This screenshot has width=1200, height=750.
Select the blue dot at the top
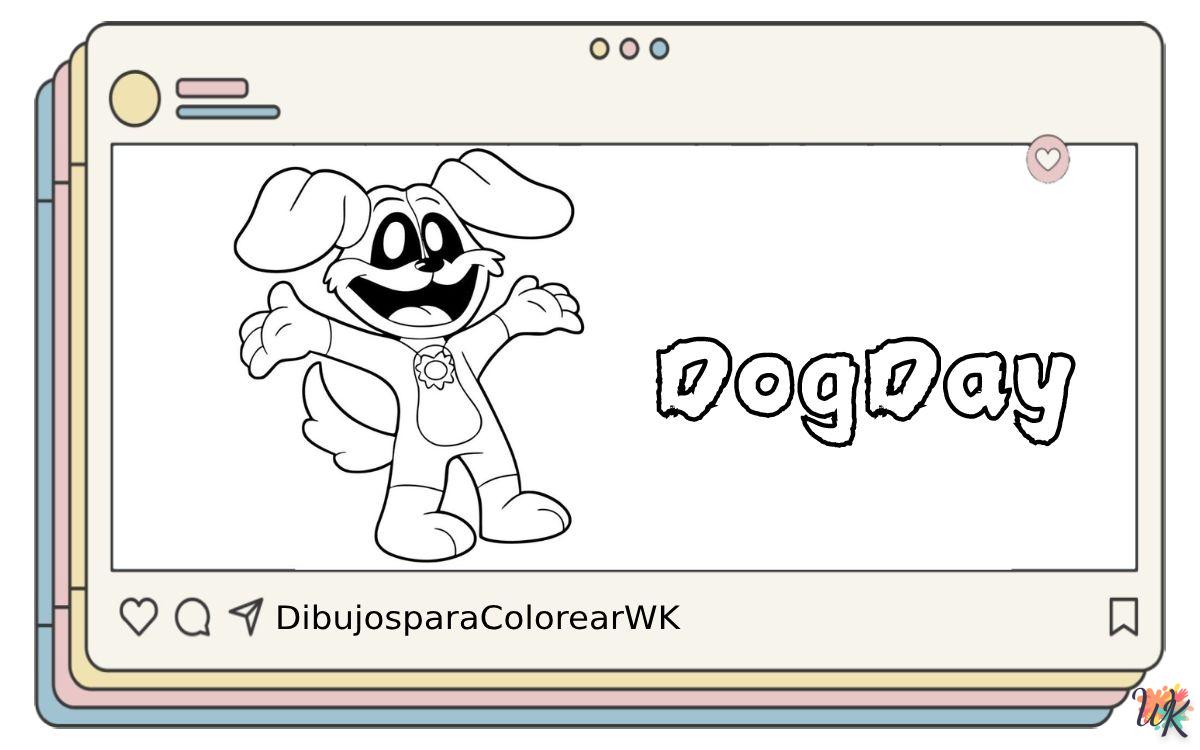click(x=659, y=48)
